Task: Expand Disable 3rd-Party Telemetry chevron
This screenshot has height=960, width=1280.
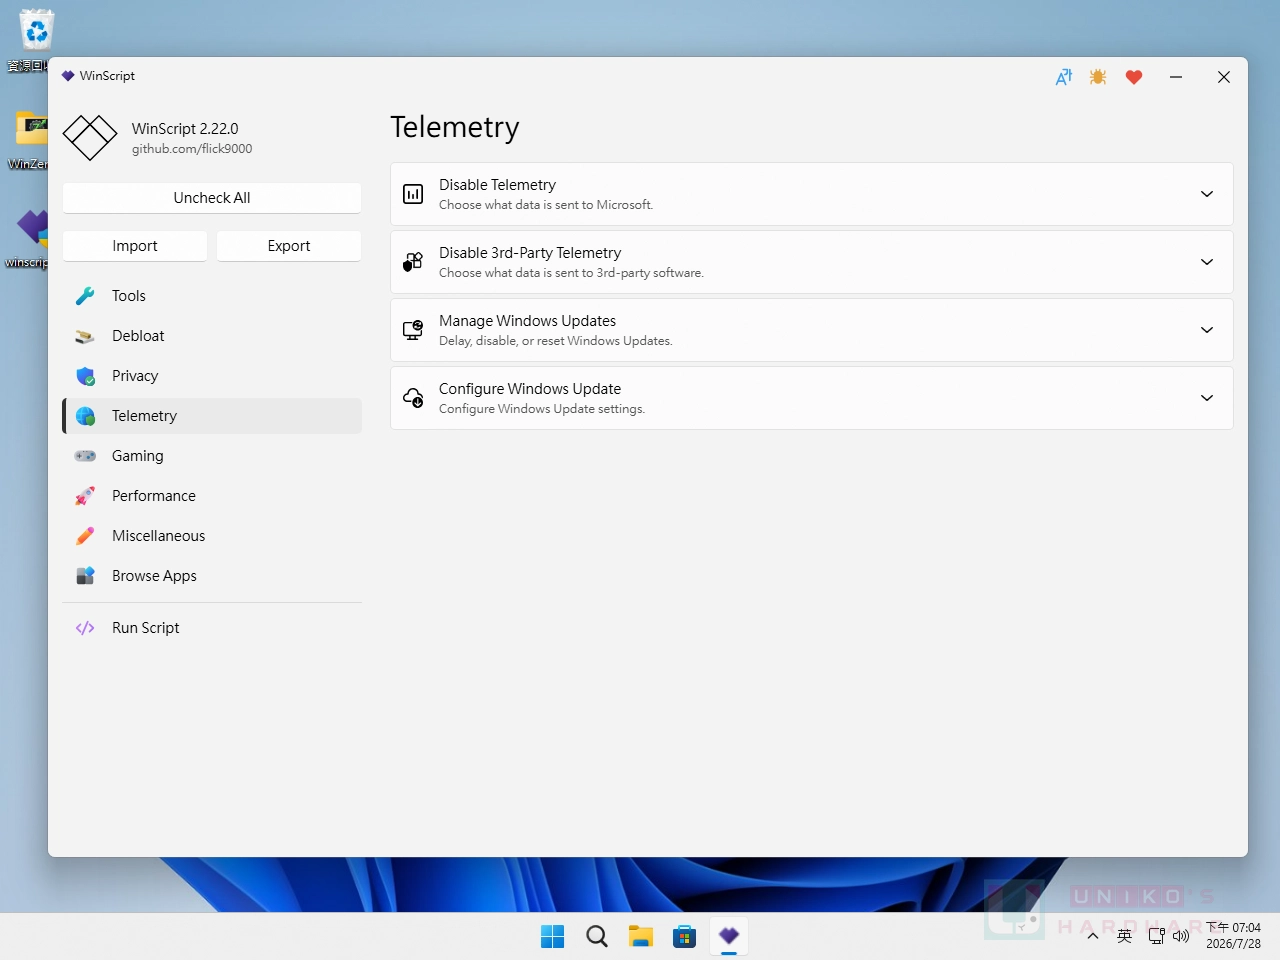Action: [1207, 262]
